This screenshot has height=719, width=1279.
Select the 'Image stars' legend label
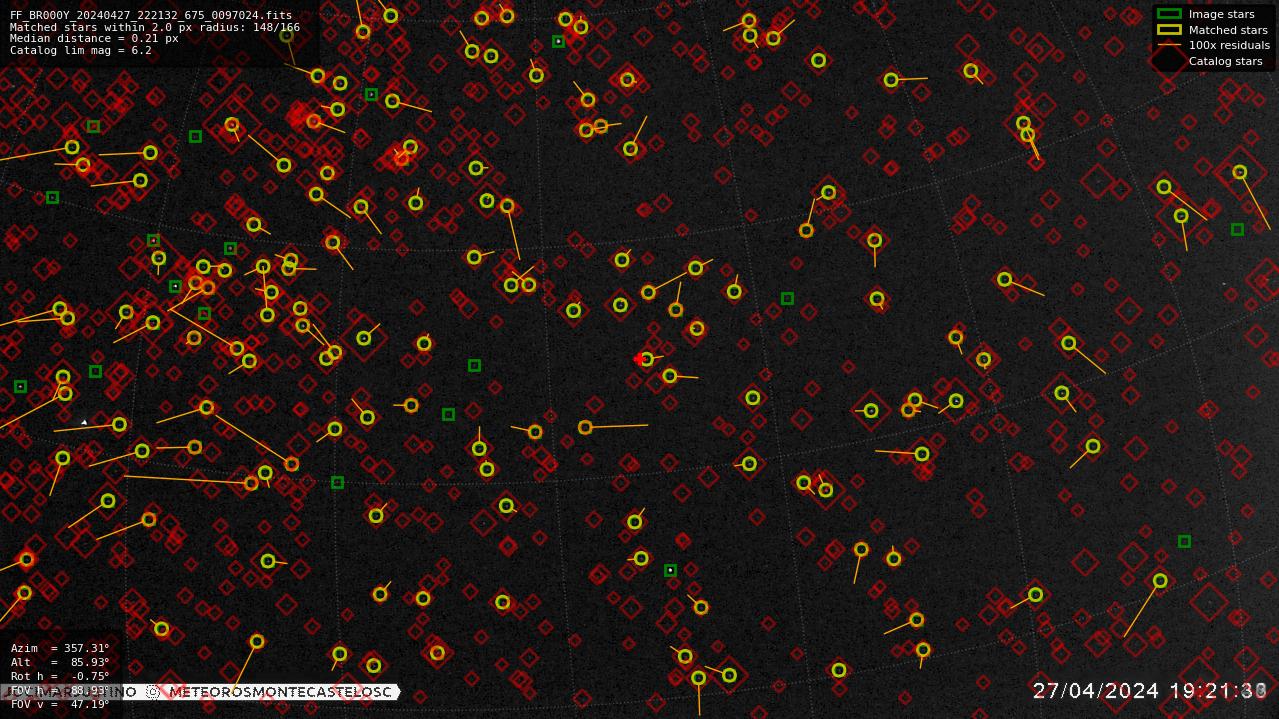point(1221,14)
